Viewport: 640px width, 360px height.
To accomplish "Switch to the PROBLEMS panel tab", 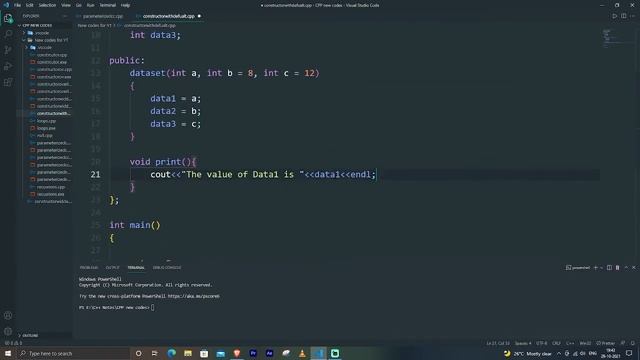I will (89, 268).
